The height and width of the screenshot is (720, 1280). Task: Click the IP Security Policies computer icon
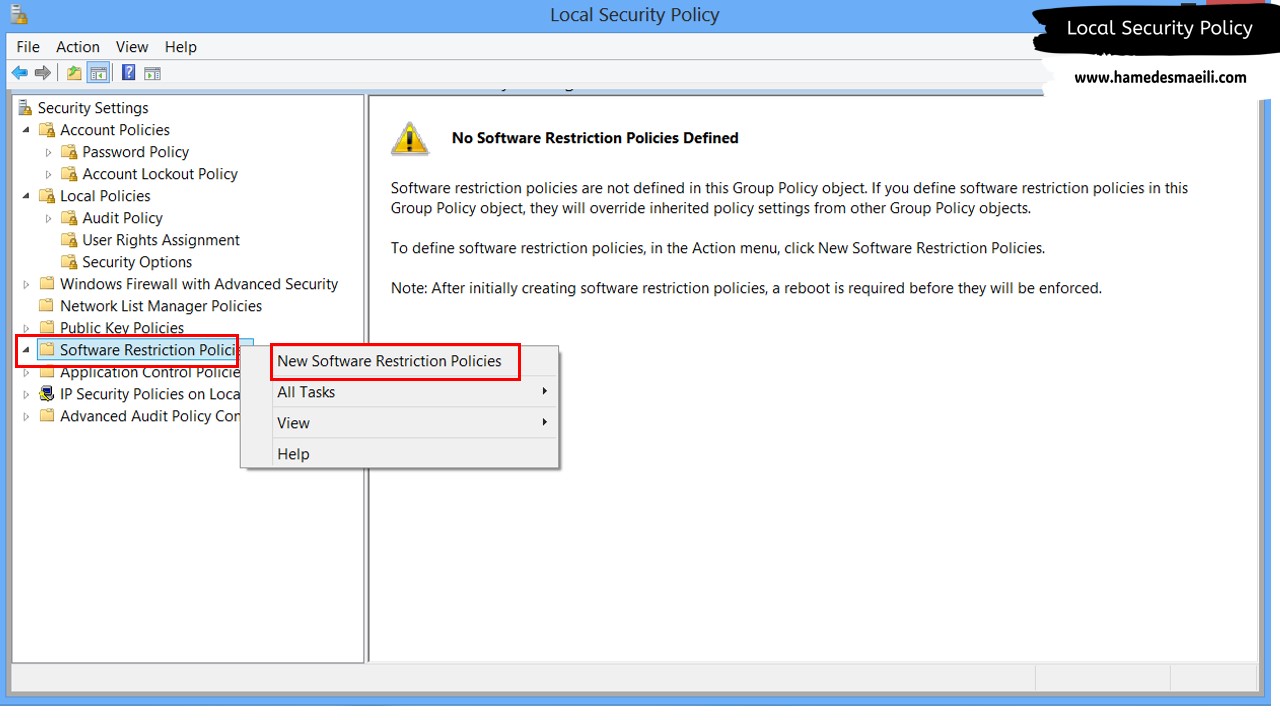46,394
